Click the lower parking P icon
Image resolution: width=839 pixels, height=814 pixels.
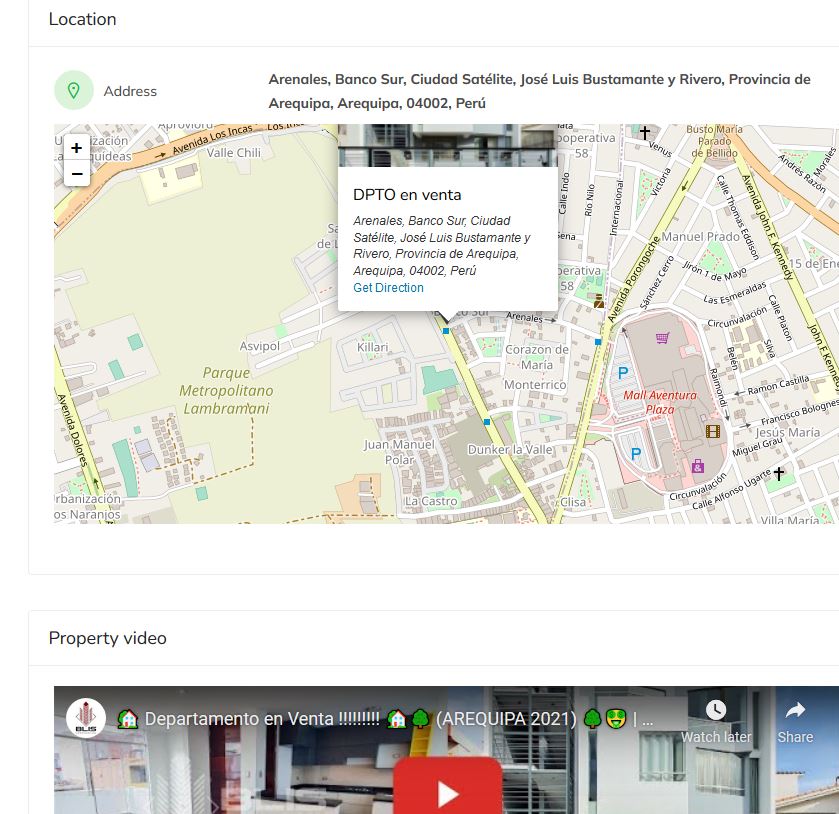coord(636,454)
